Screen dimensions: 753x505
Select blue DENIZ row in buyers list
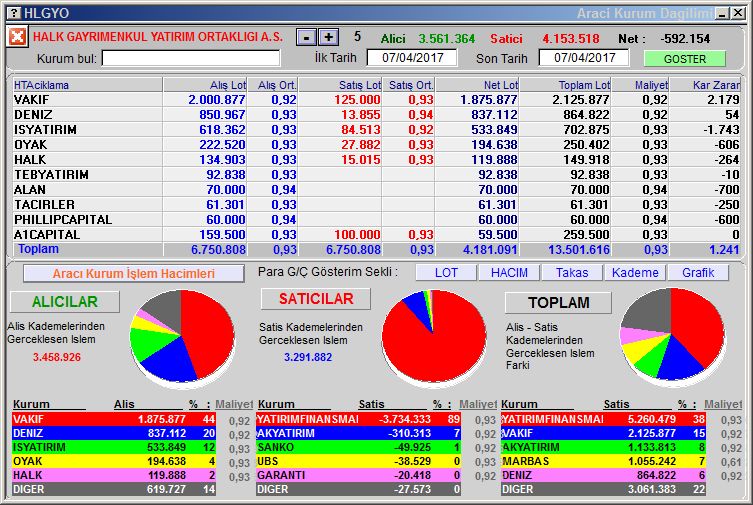tap(114, 433)
